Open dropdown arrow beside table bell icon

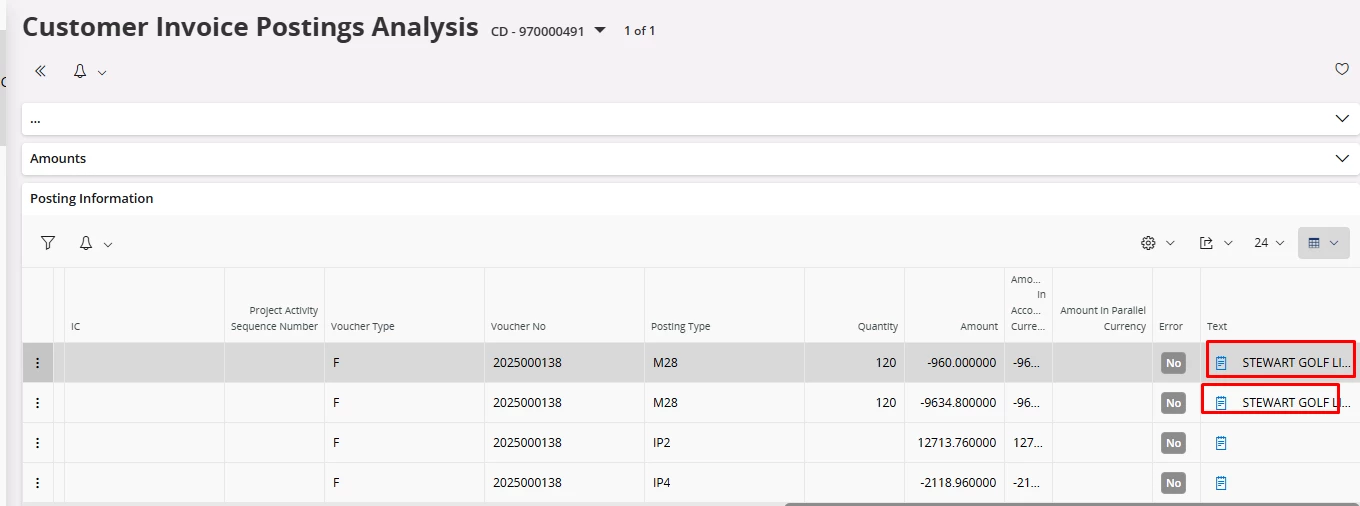(108, 244)
